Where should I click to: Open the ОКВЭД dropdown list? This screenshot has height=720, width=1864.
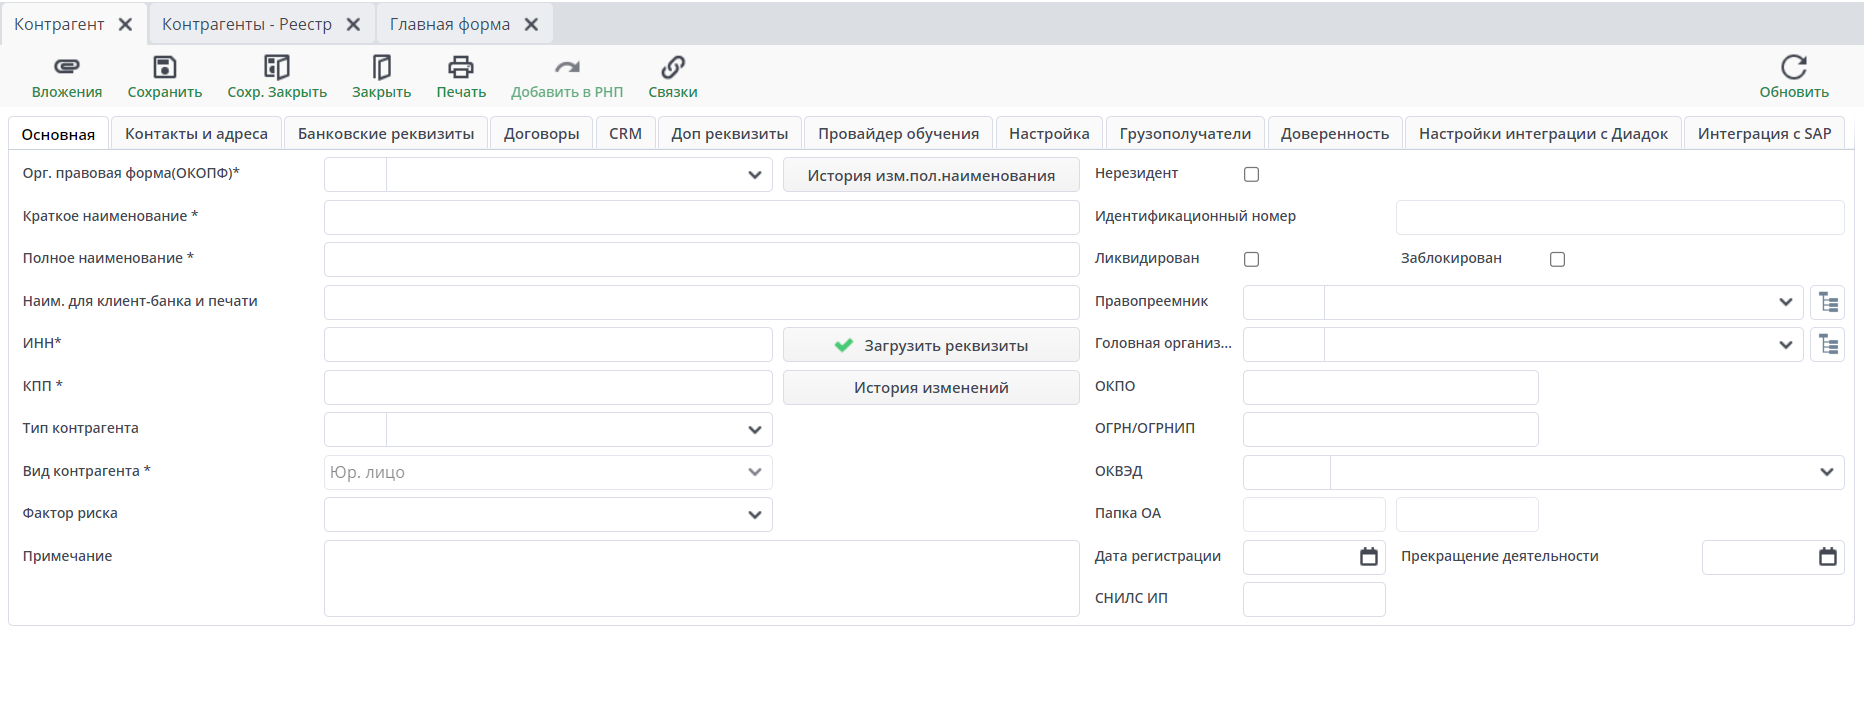pyautogui.click(x=1826, y=472)
